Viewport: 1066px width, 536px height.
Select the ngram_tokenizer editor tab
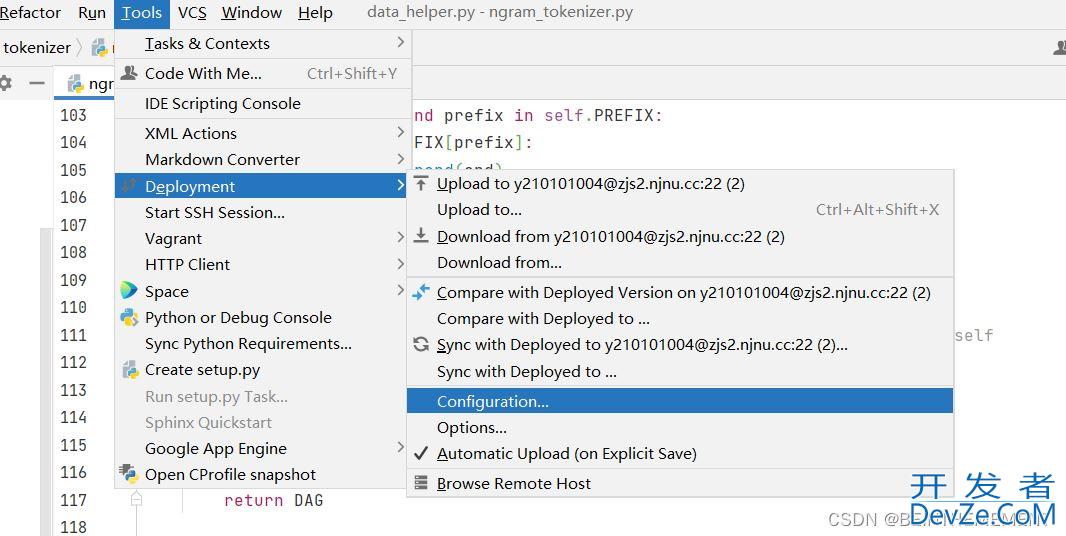[85, 83]
